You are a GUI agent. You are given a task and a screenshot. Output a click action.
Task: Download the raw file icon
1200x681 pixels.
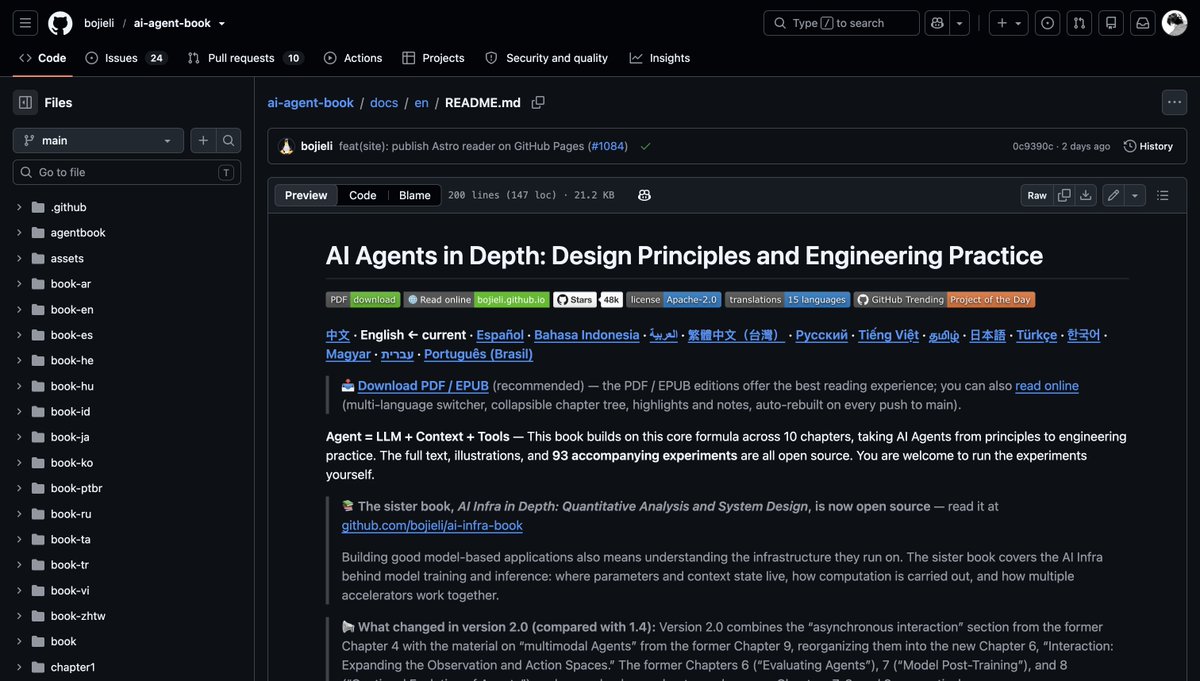pos(1085,195)
